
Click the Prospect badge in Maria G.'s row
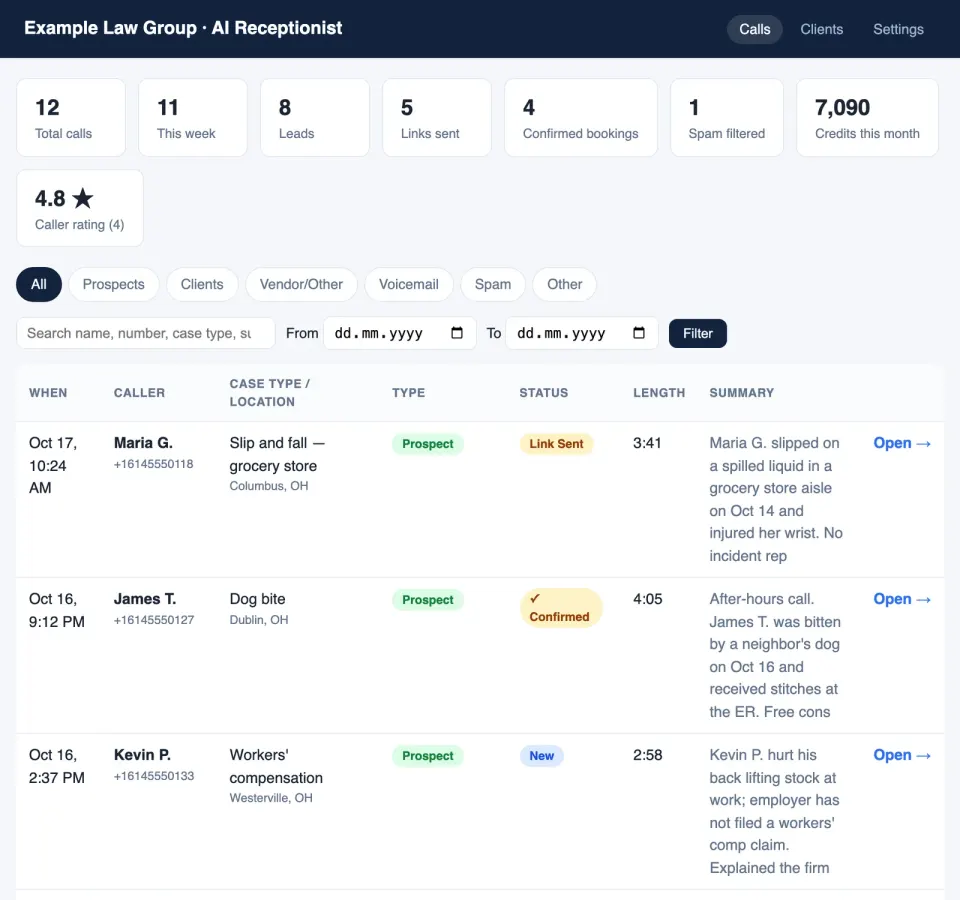click(x=427, y=444)
